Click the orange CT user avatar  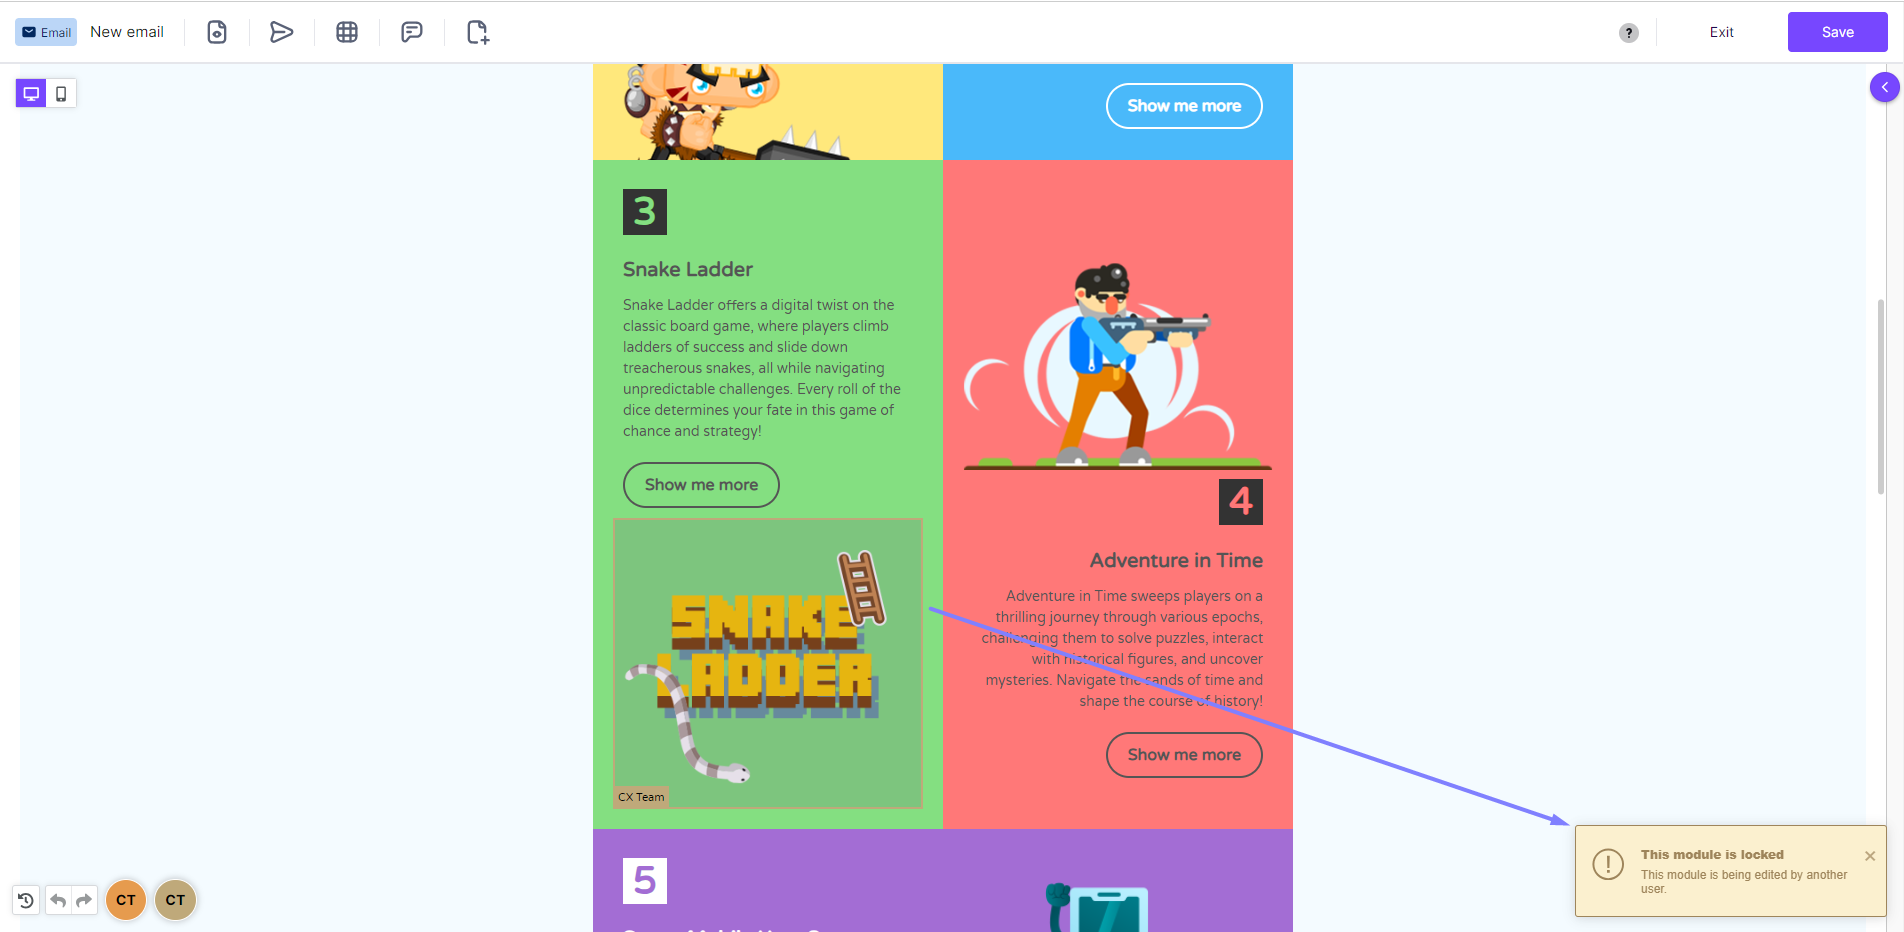(126, 900)
